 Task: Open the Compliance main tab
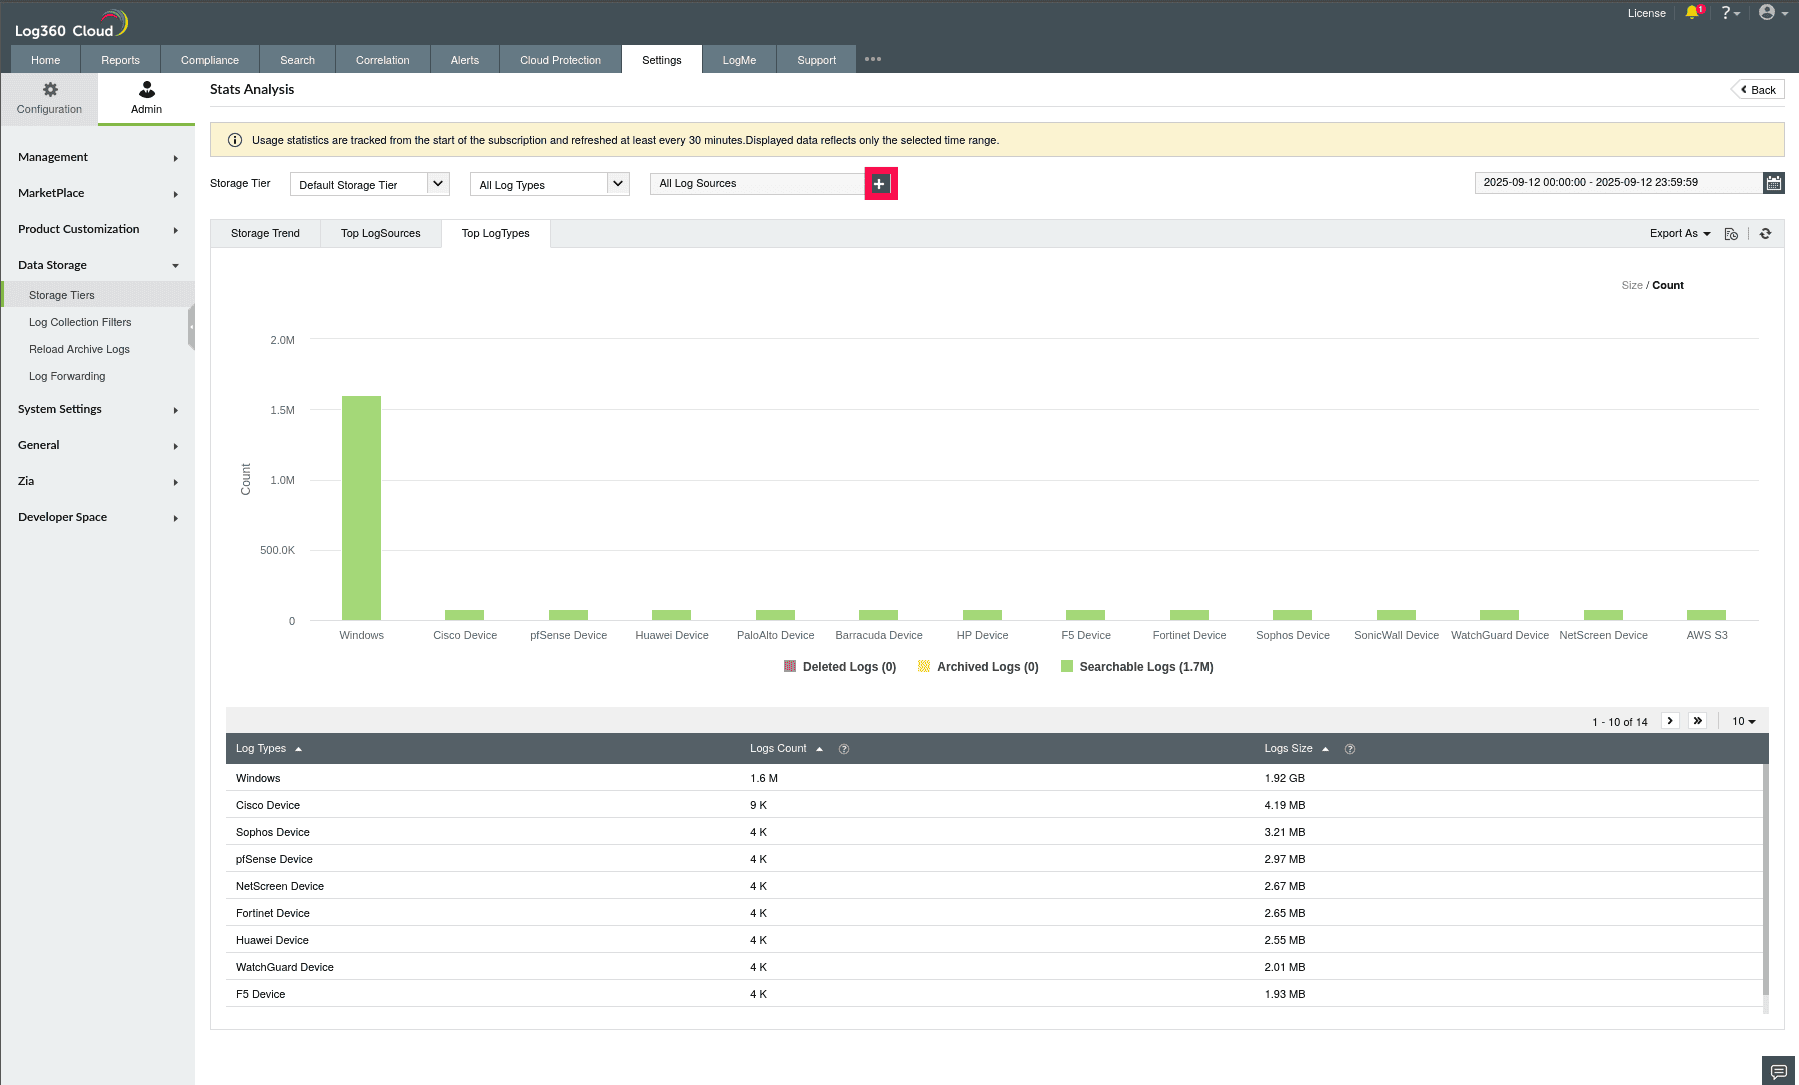tap(210, 60)
